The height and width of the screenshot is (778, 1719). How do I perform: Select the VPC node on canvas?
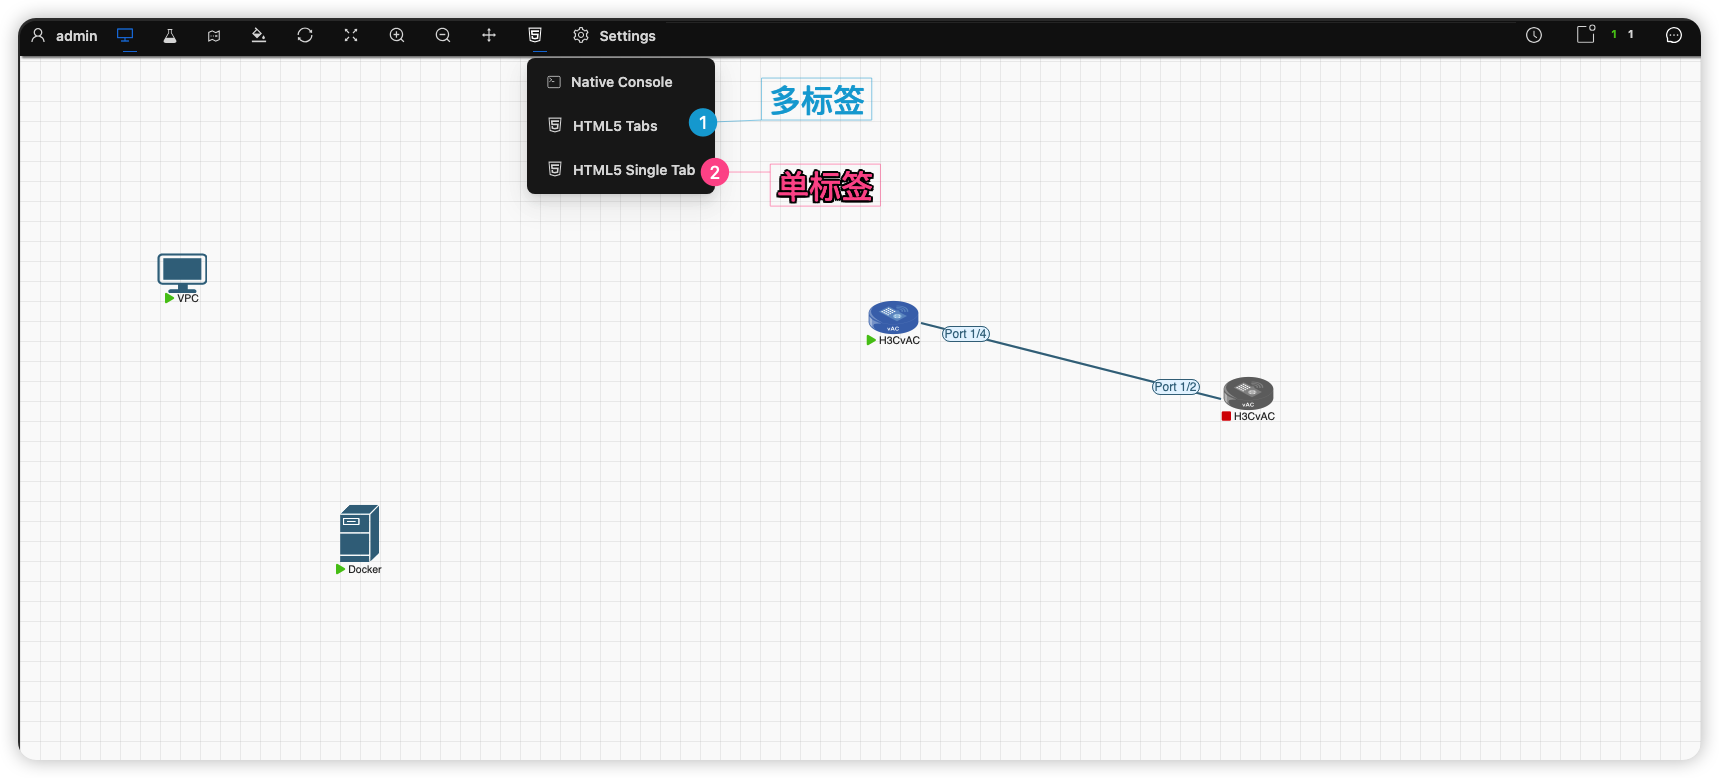182,273
